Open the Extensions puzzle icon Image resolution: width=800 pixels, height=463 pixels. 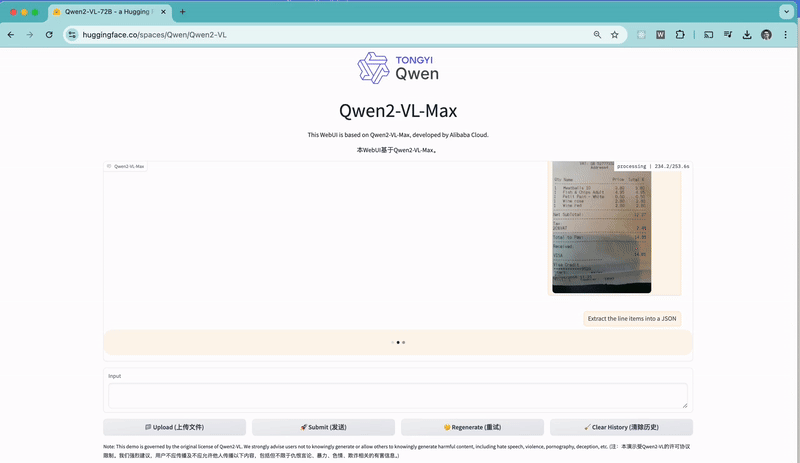click(680, 35)
